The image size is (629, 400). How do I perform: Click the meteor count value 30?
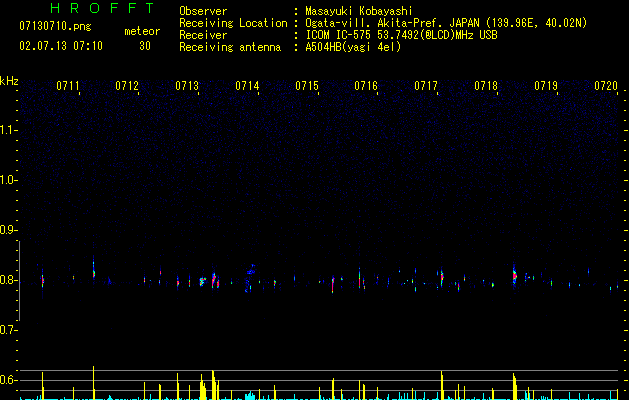[x=145, y=46]
